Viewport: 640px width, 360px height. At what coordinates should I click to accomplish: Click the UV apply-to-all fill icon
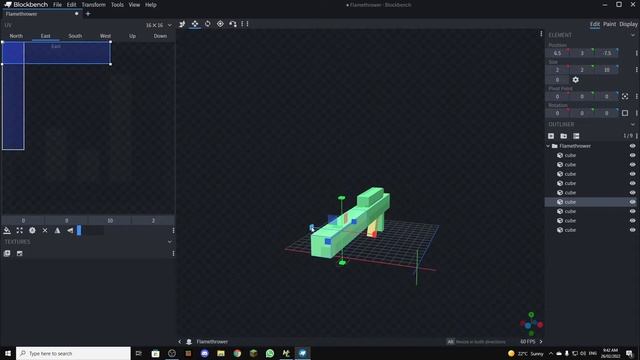pyautogui.click(x=7, y=231)
